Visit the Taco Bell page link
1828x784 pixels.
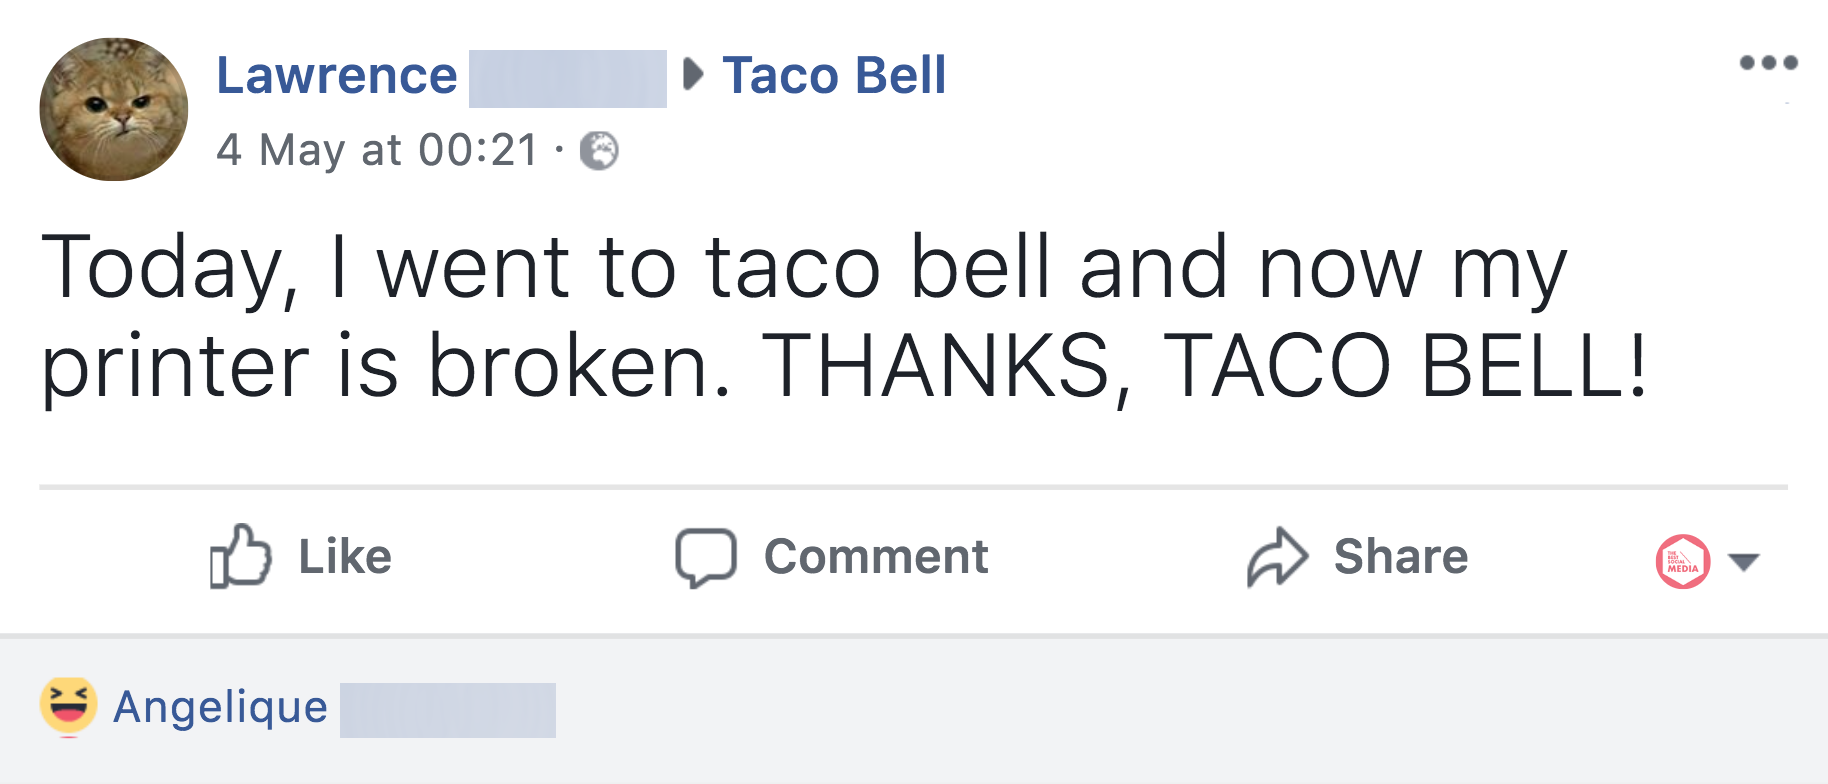click(834, 76)
